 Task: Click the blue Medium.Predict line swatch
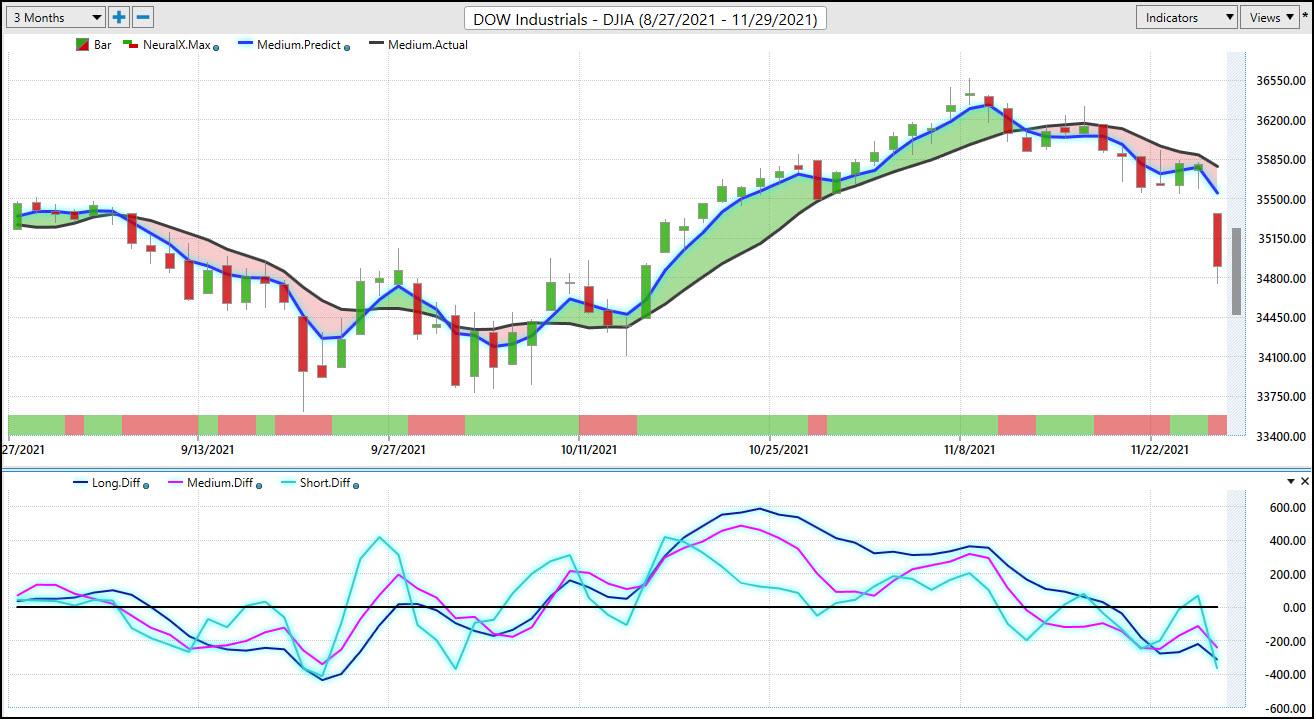tap(244, 45)
